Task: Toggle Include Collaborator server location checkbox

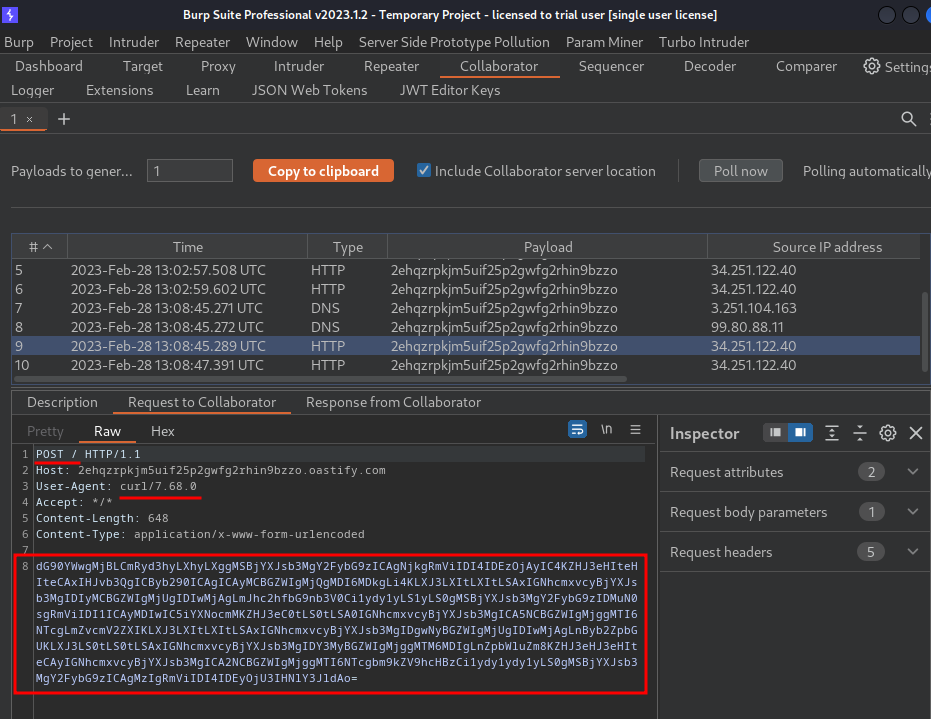Action: tap(424, 170)
